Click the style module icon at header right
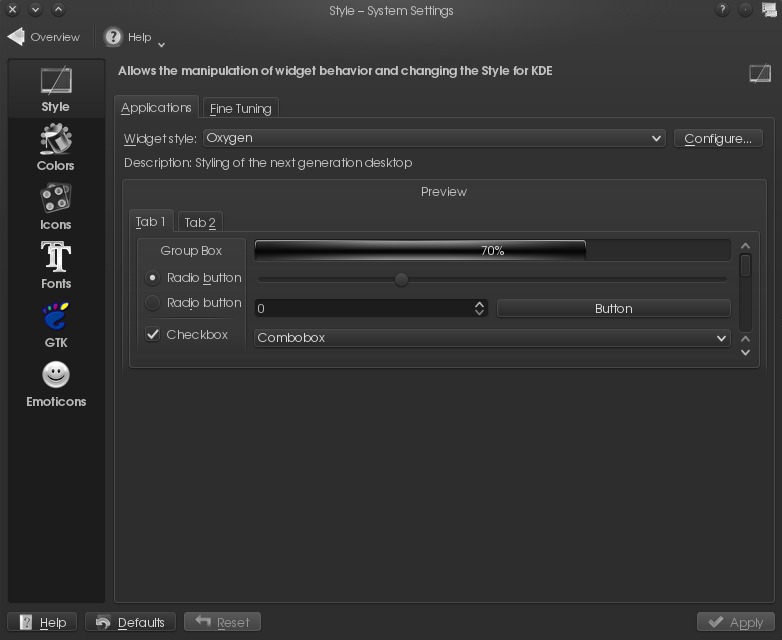The image size is (782, 640). [x=760, y=73]
